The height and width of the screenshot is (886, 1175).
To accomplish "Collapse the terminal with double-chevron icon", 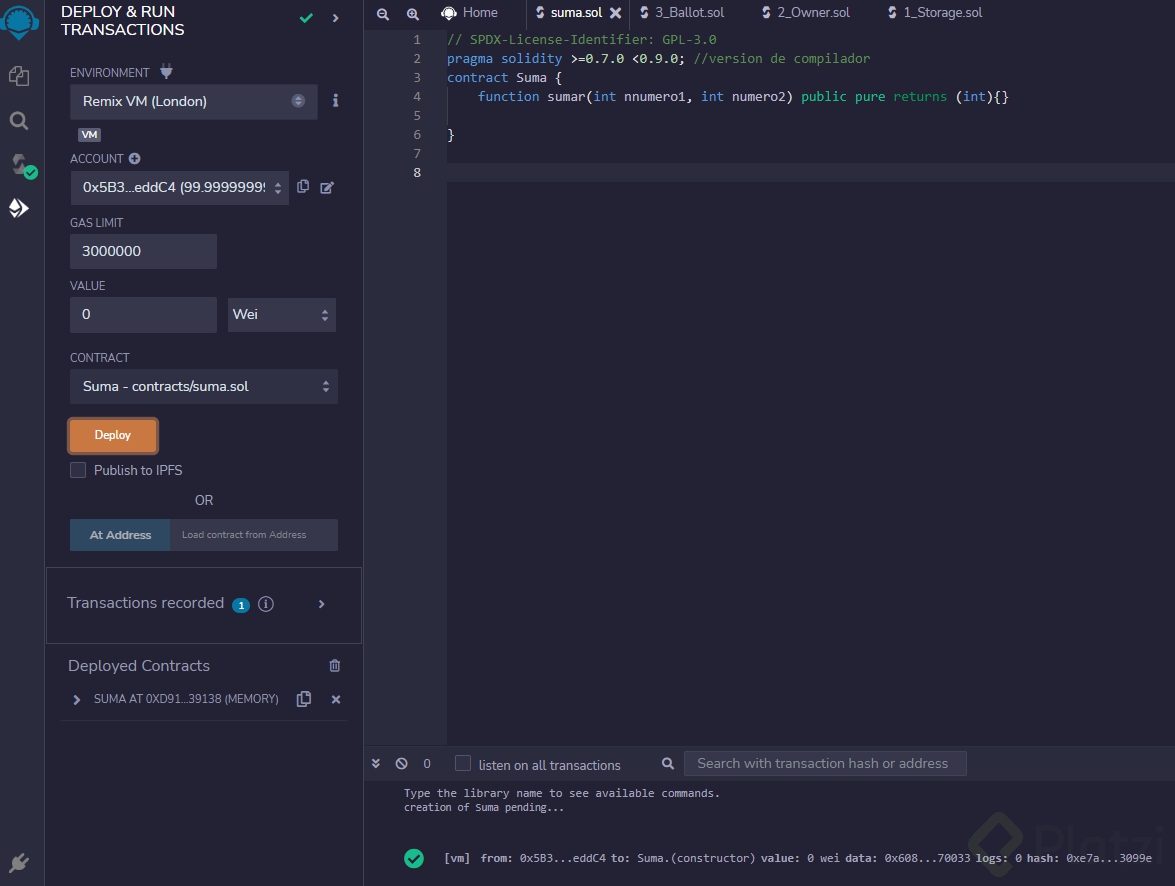I will (375, 763).
